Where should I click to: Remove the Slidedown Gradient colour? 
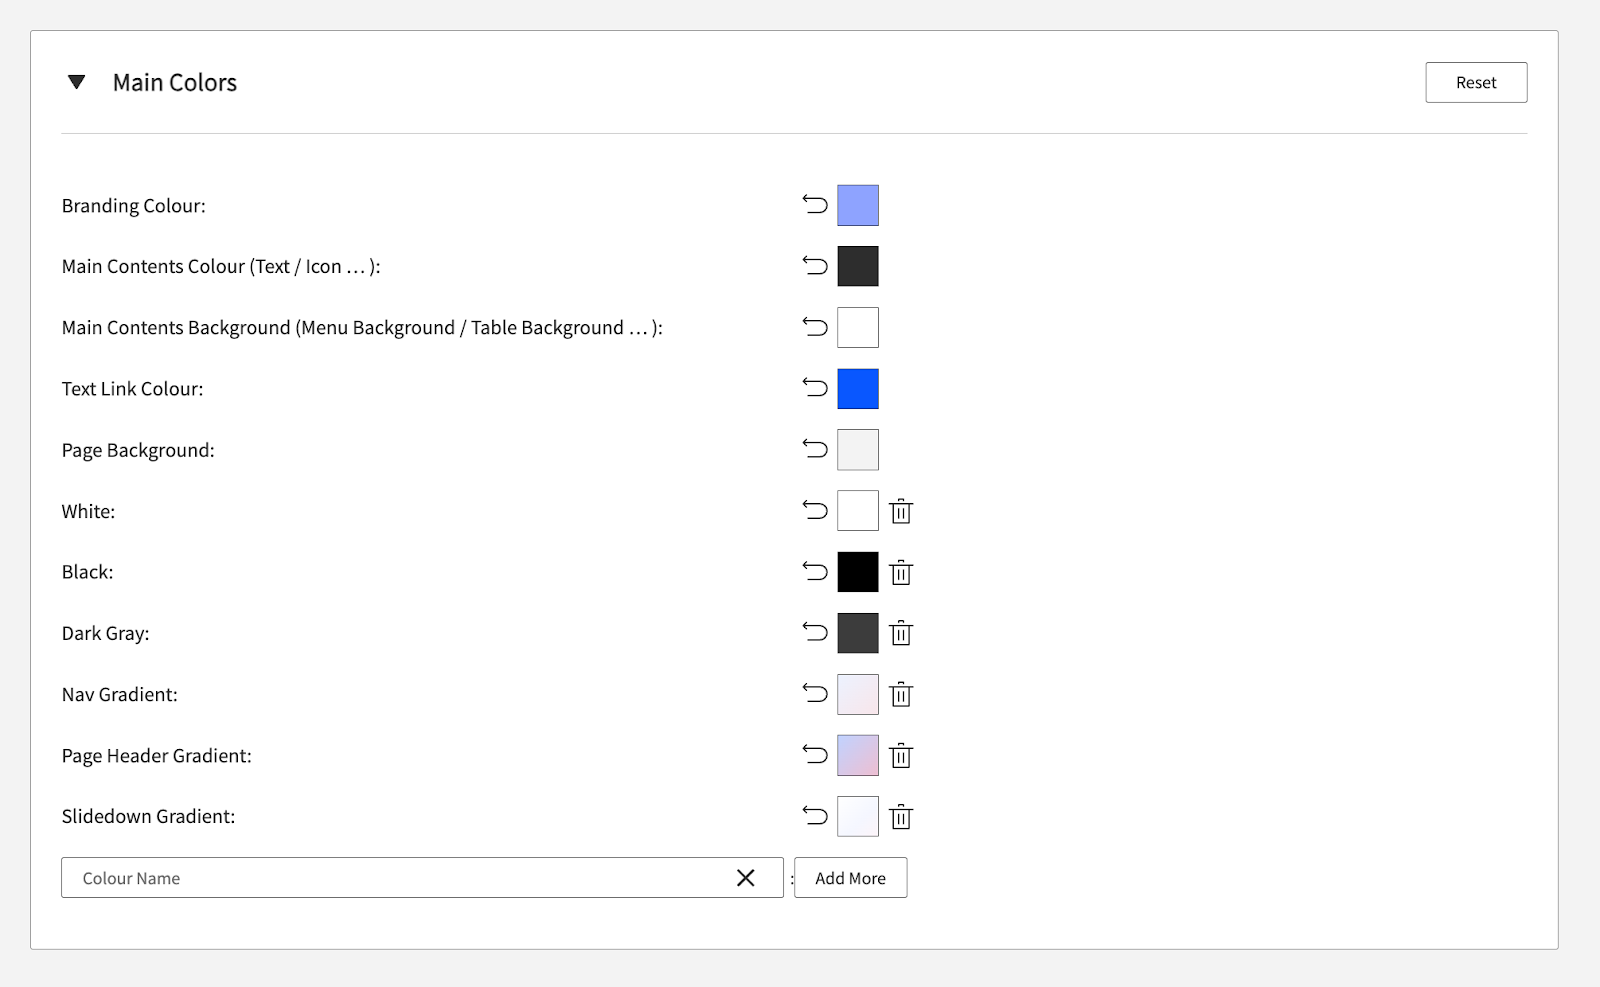pyautogui.click(x=901, y=816)
